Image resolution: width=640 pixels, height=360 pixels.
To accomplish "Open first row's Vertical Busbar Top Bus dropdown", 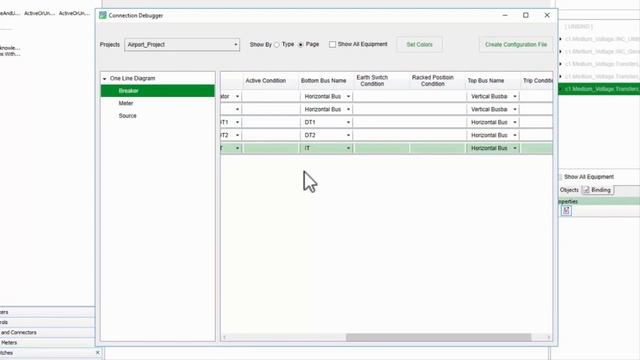I will tap(515, 96).
